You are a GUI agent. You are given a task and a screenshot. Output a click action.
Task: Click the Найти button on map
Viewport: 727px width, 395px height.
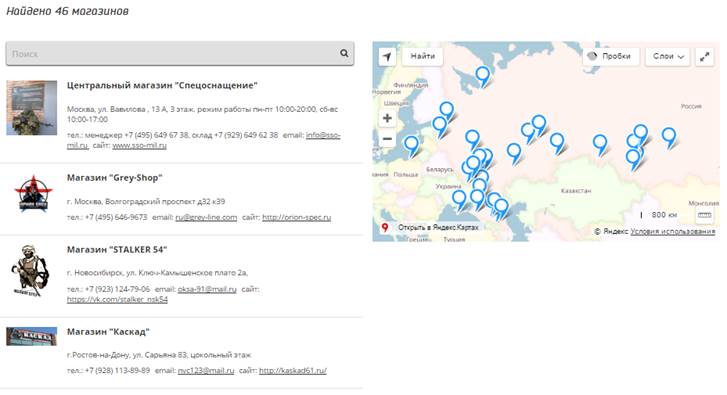pos(422,57)
